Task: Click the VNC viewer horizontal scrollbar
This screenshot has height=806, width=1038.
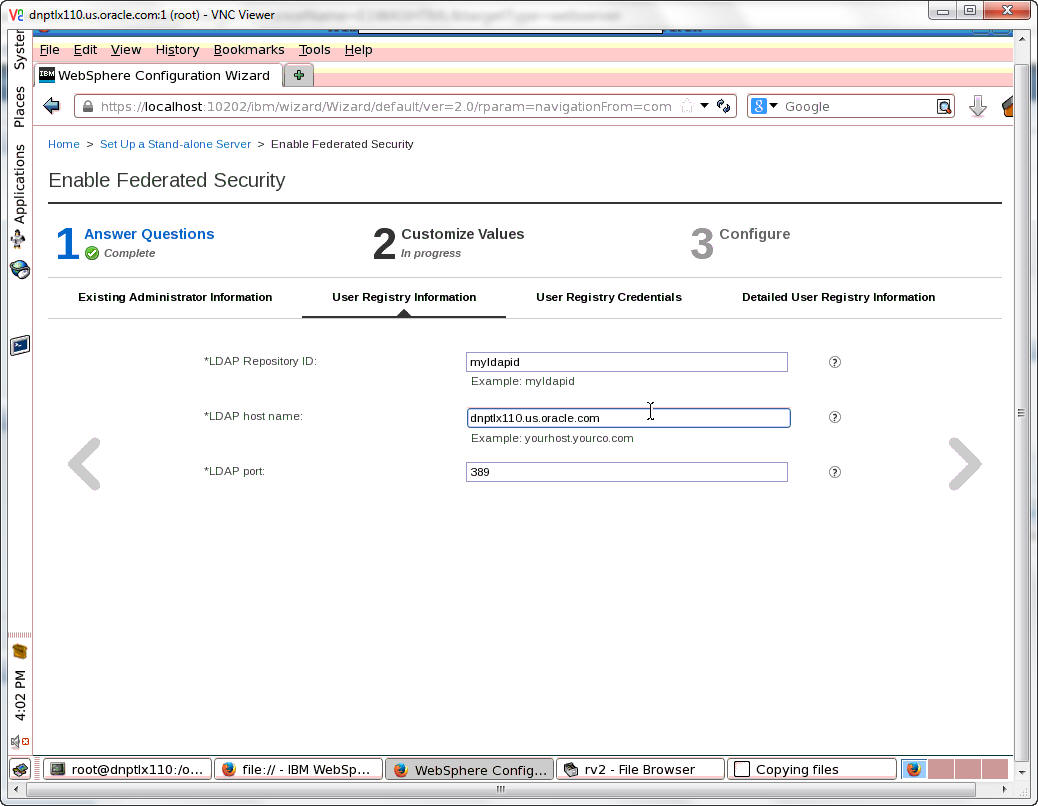Action: point(500,789)
